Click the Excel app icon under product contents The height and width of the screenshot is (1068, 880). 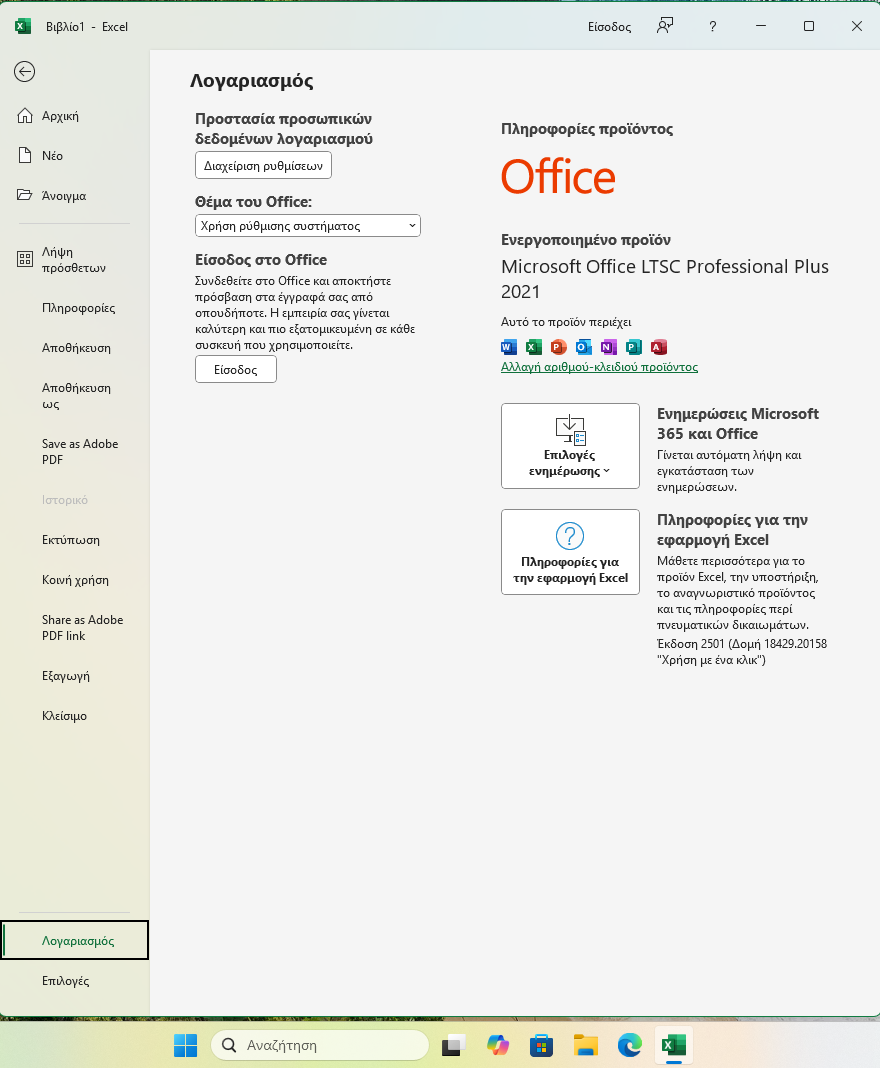point(534,347)
